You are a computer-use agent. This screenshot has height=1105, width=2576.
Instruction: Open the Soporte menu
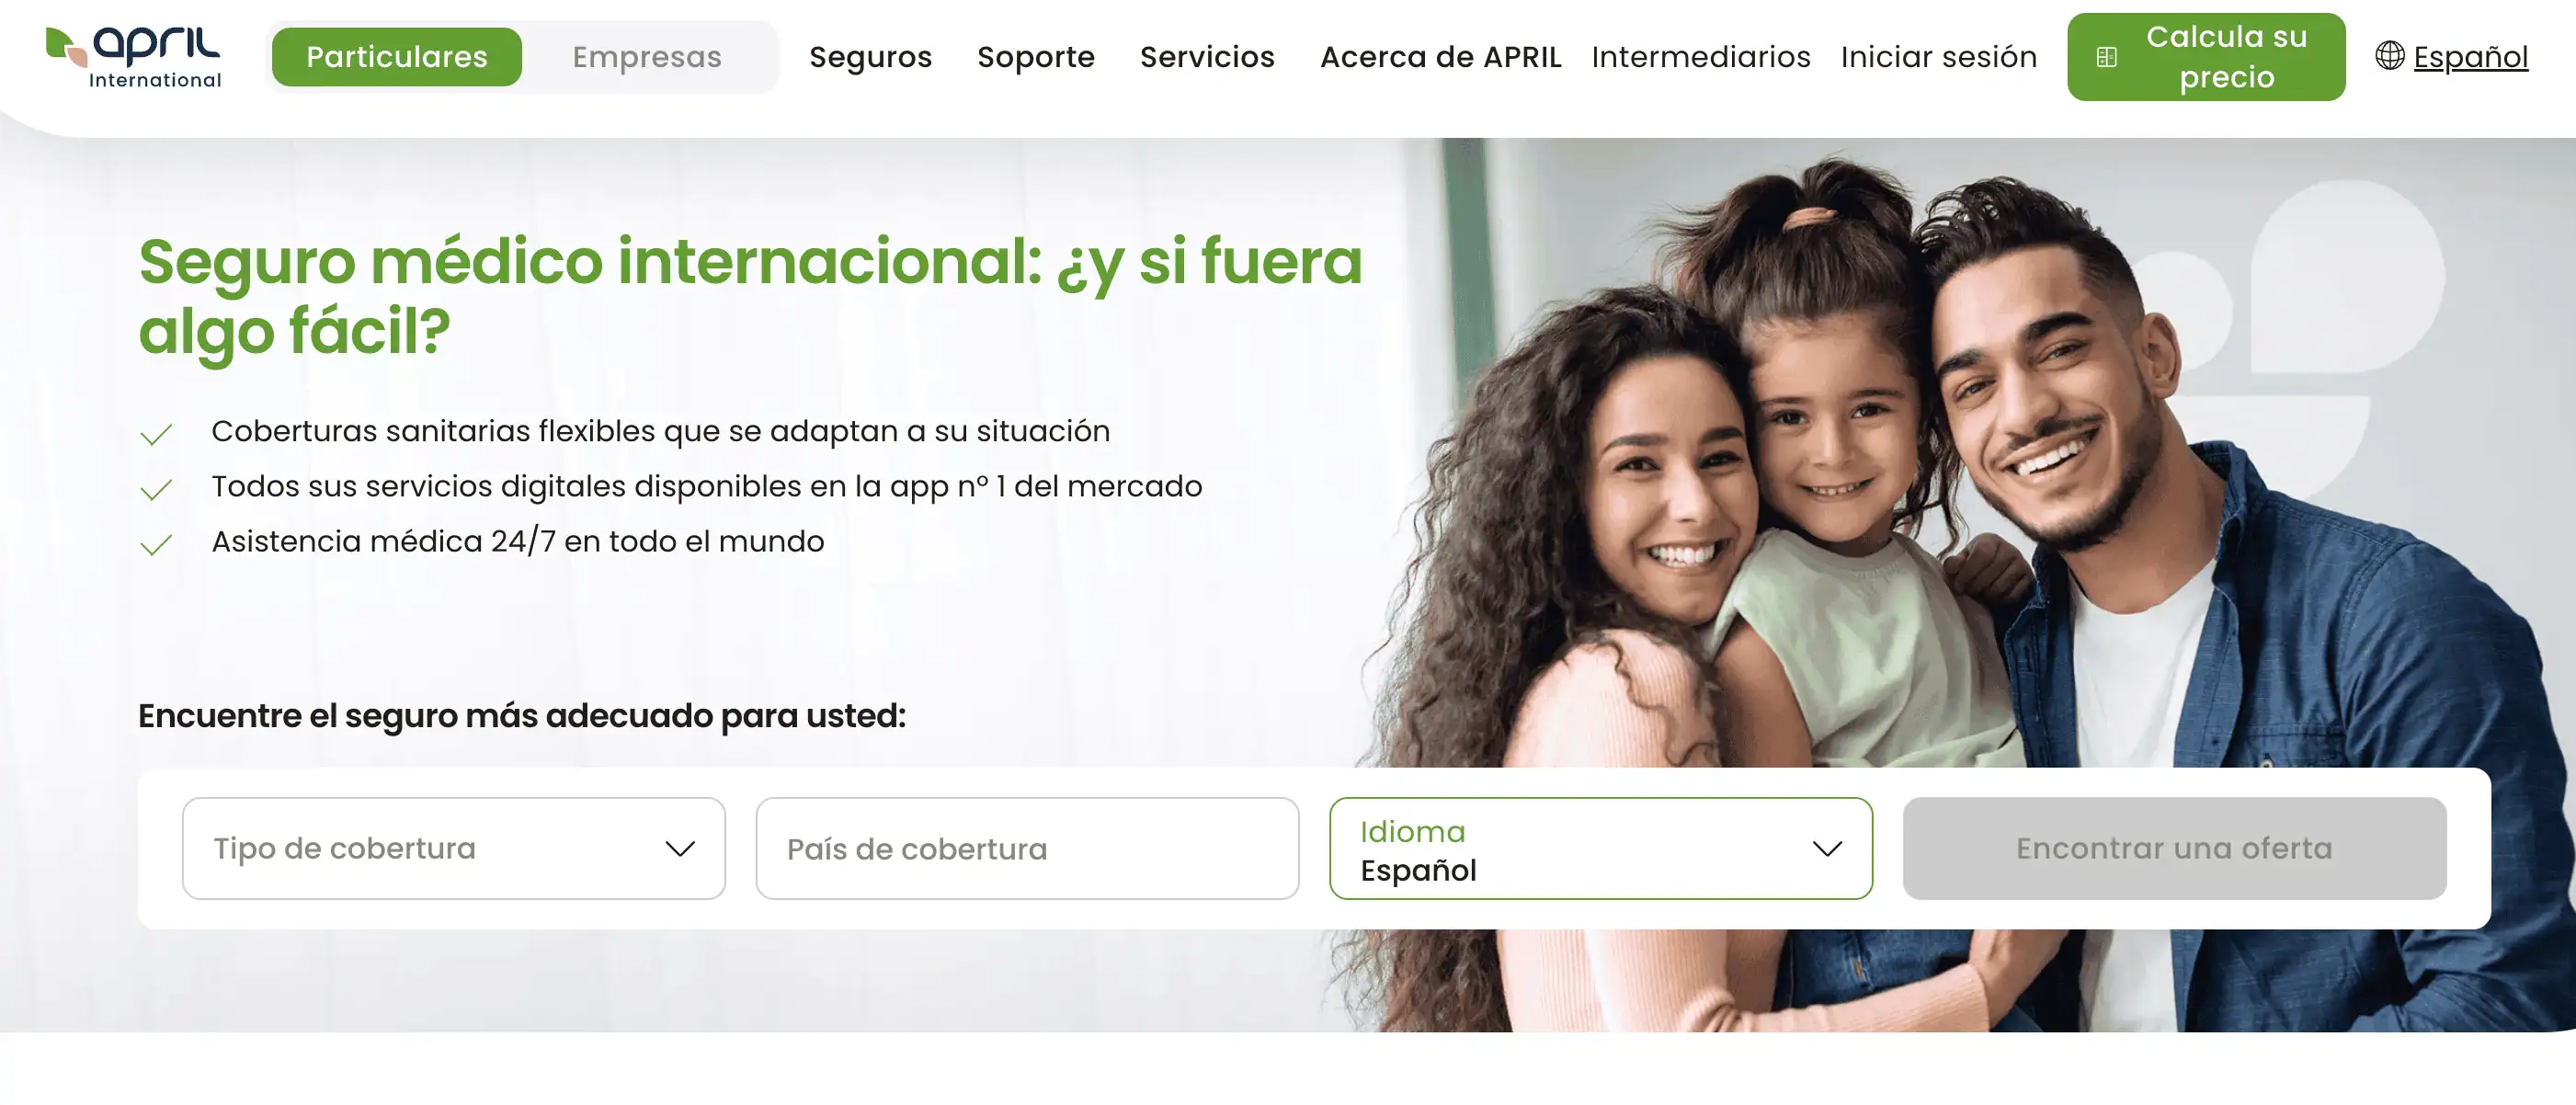[x=1036, y=57]
